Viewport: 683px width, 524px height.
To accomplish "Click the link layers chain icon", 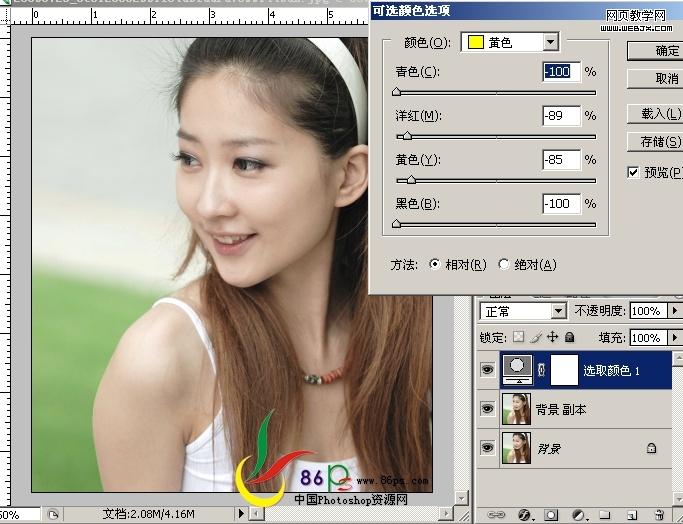I will click(495, 514).
